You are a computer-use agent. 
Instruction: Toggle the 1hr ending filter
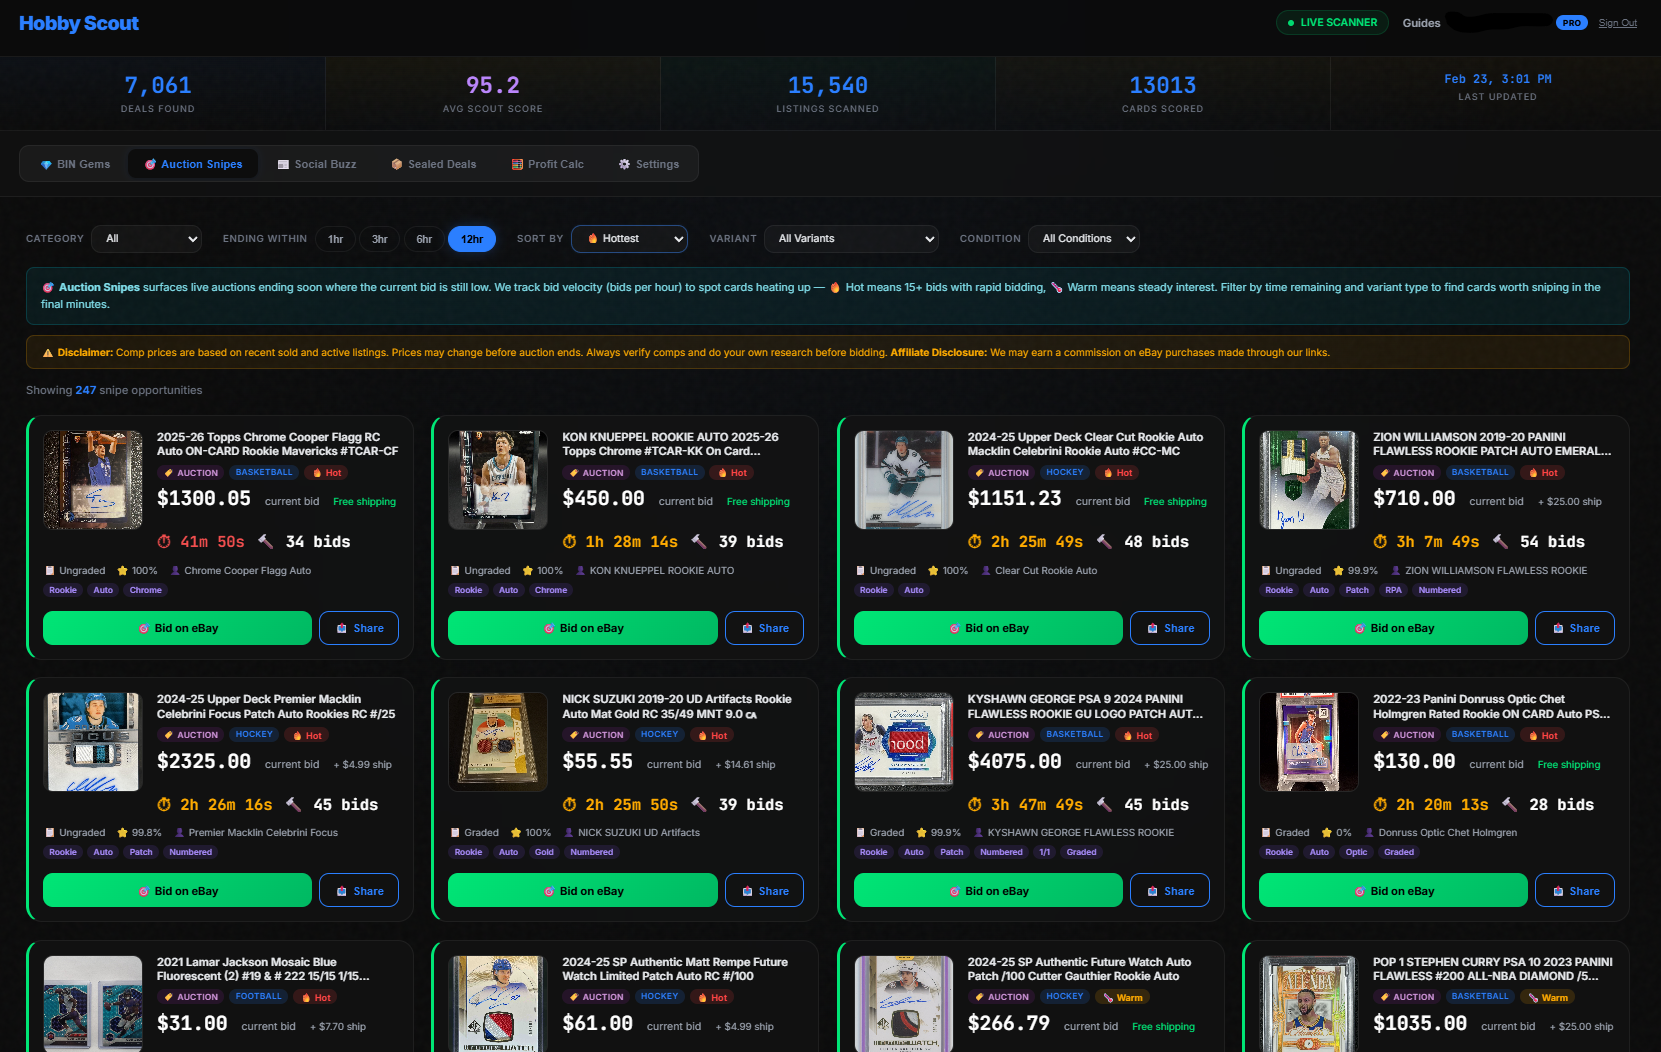(x=335, y=239)
